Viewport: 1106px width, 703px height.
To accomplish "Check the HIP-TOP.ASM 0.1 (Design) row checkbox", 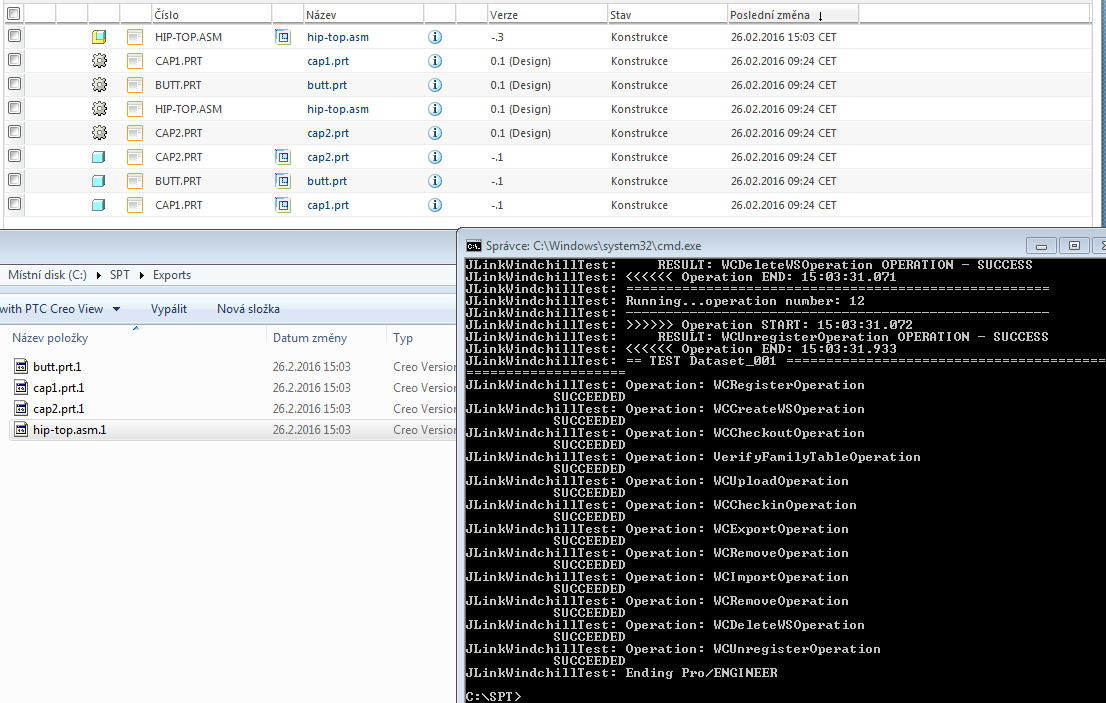I will point(14,108).
